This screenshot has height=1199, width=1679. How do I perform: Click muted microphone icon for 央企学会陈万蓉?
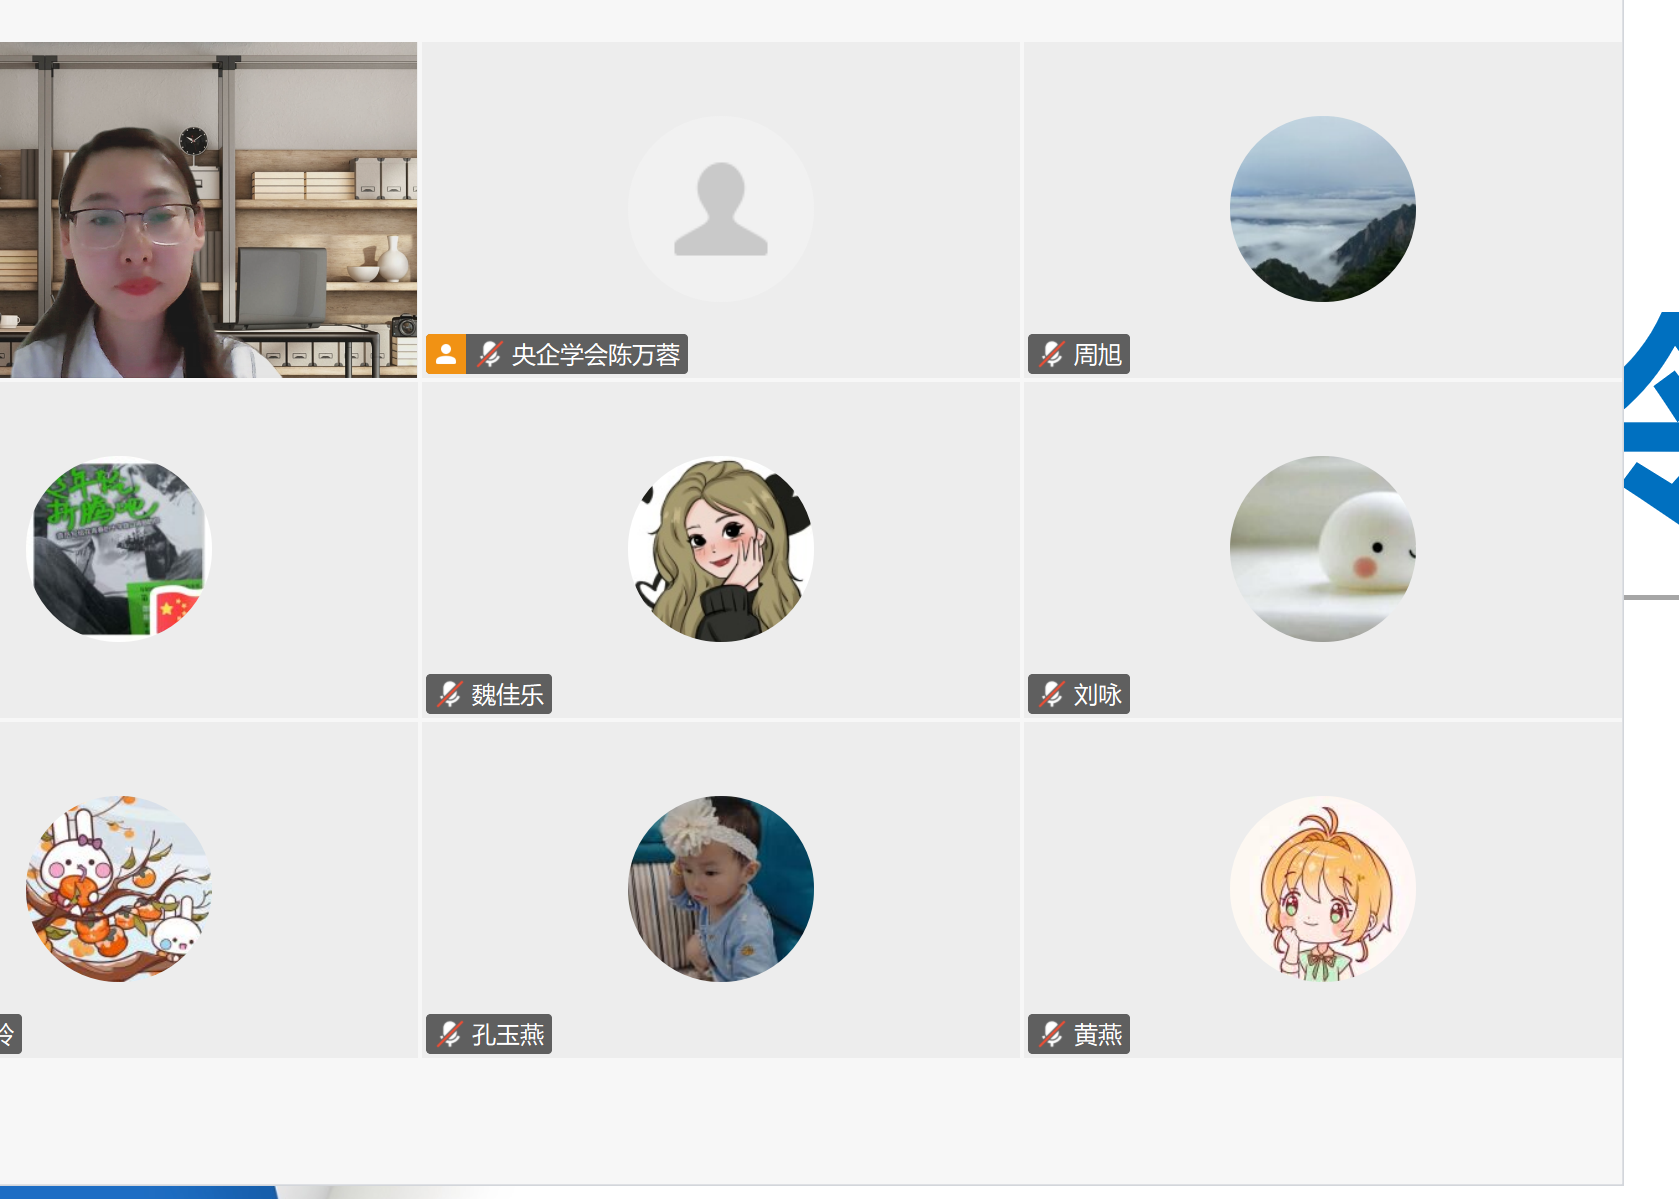[489, 354]
